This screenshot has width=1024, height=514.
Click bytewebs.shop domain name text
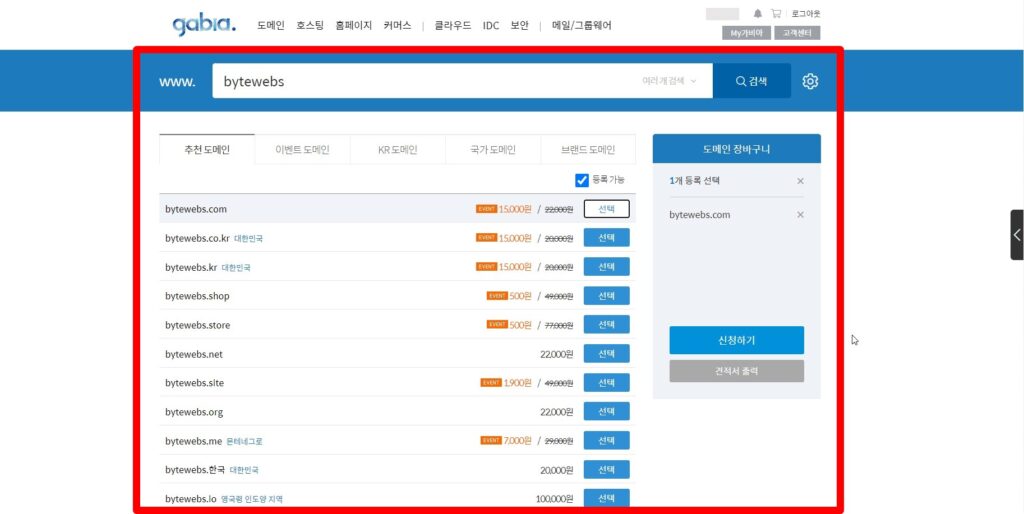point(197,297)
